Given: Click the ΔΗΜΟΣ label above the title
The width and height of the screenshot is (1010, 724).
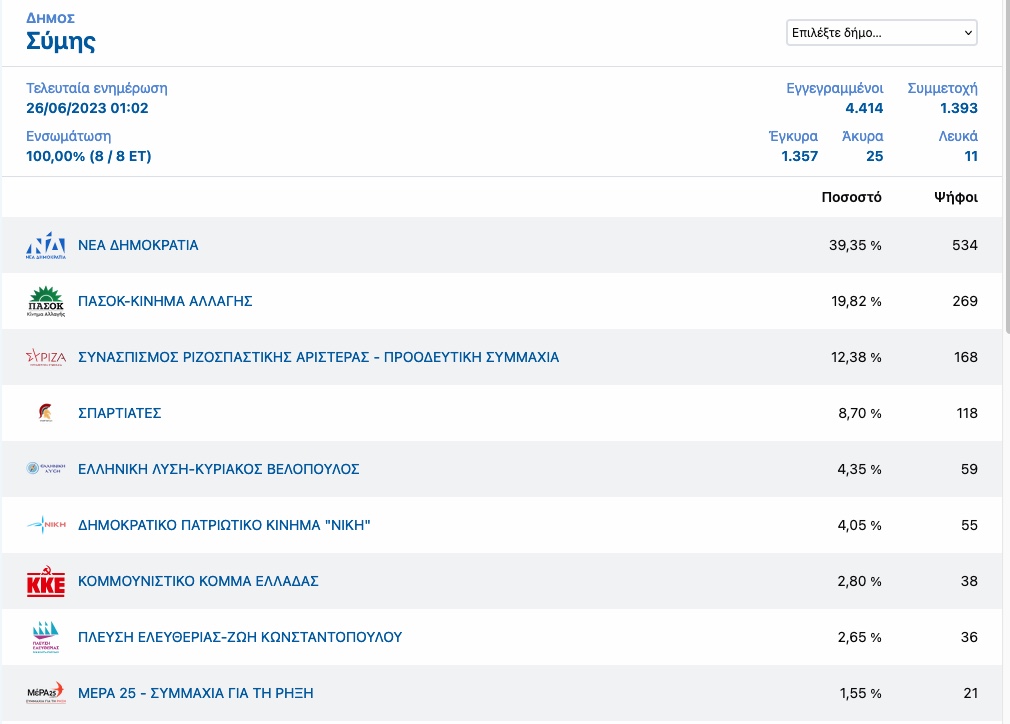Looking at the screenshot, I should click(50, 18).
